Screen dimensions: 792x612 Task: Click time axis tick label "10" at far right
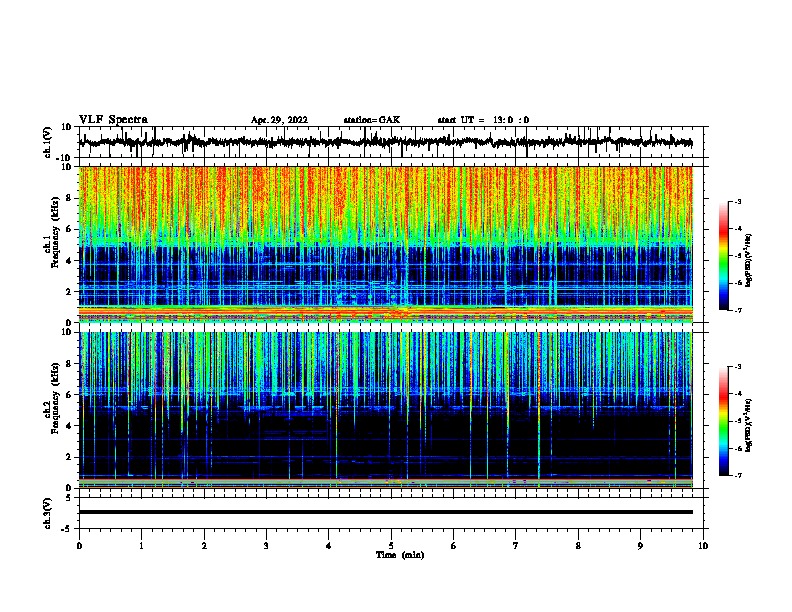(x=703, y=546)
